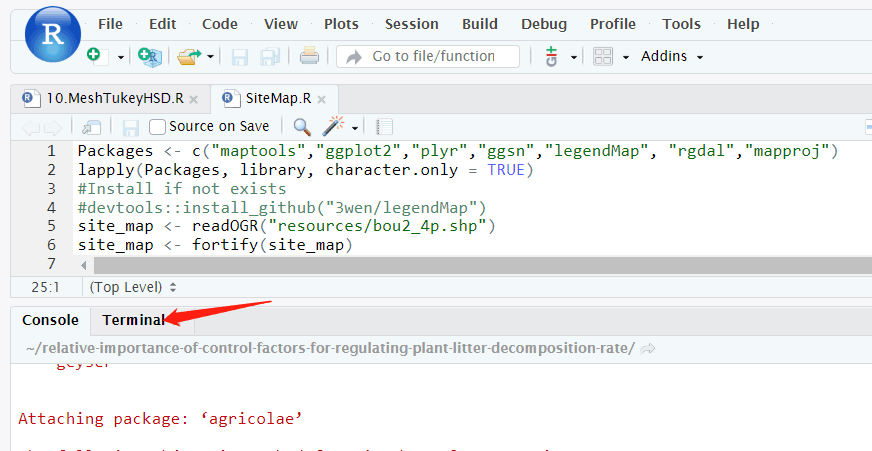Click the editor horizontal scrollbar
Screen dimensions: 872x451
(x=470, y=265)
